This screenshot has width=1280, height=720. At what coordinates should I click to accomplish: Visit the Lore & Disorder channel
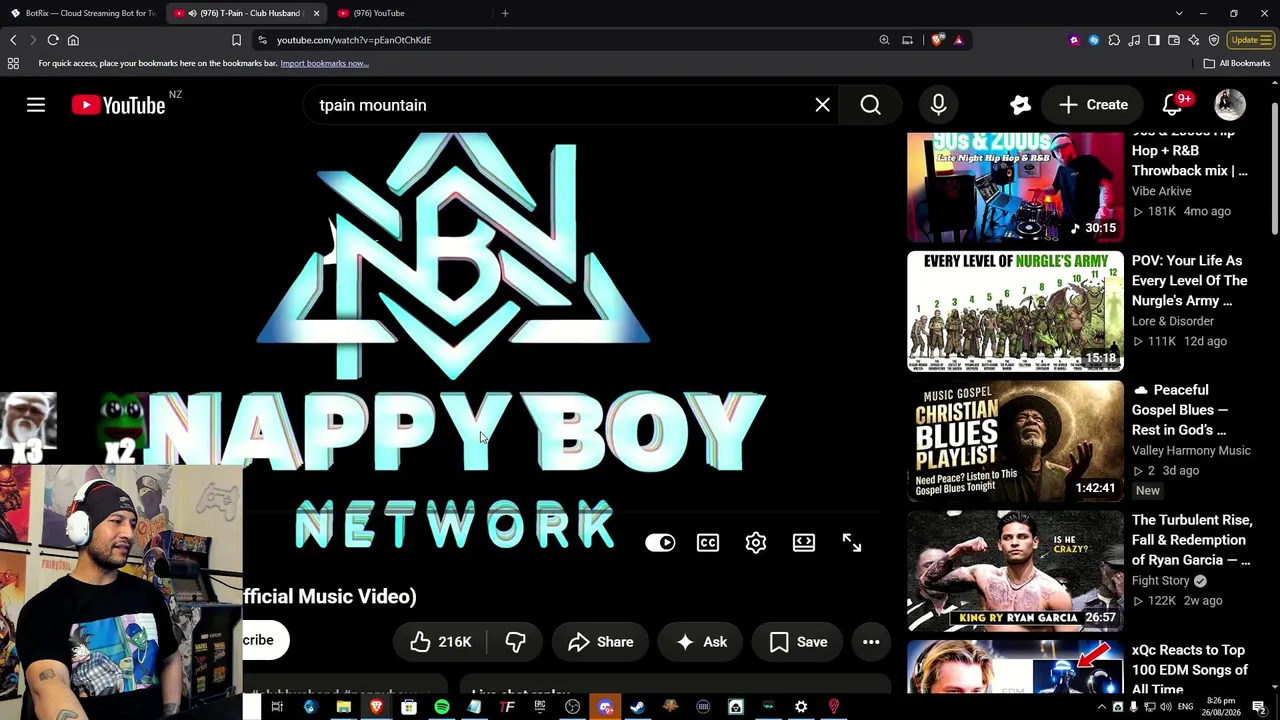(1173, 321)
